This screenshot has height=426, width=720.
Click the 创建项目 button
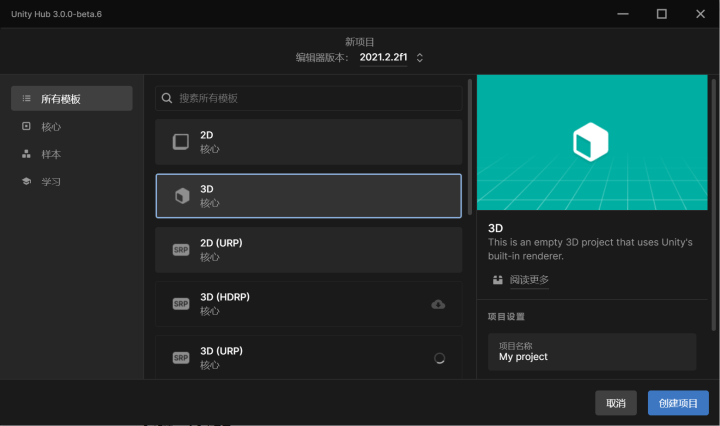coord(678,403)
